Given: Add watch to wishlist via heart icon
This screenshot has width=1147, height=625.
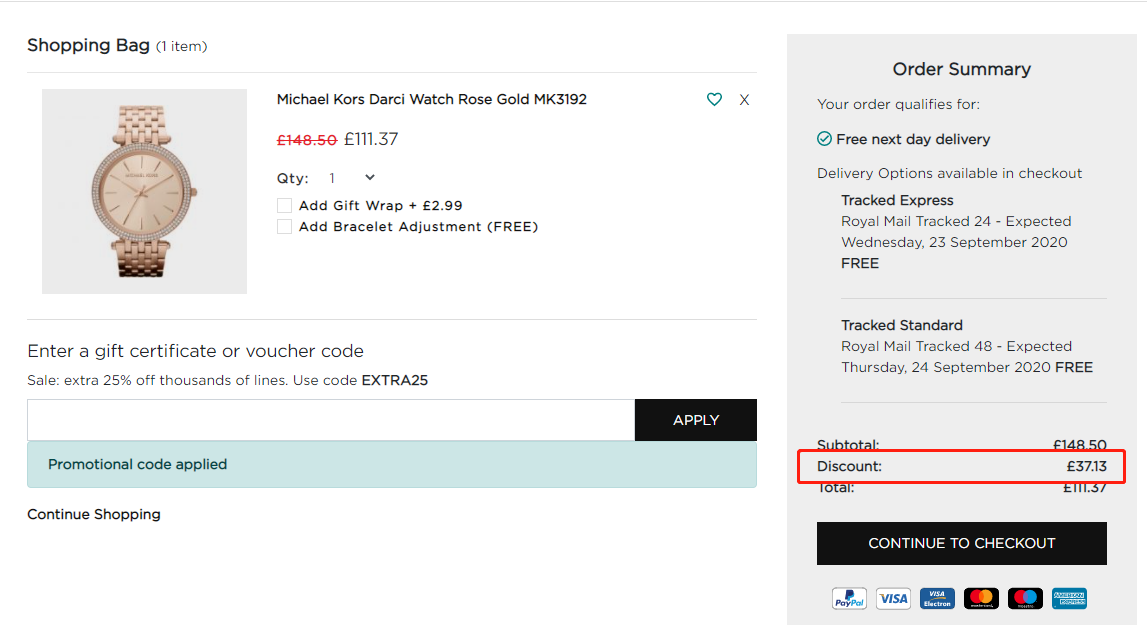Looking at the screenshot, I should tap(714, 100).
